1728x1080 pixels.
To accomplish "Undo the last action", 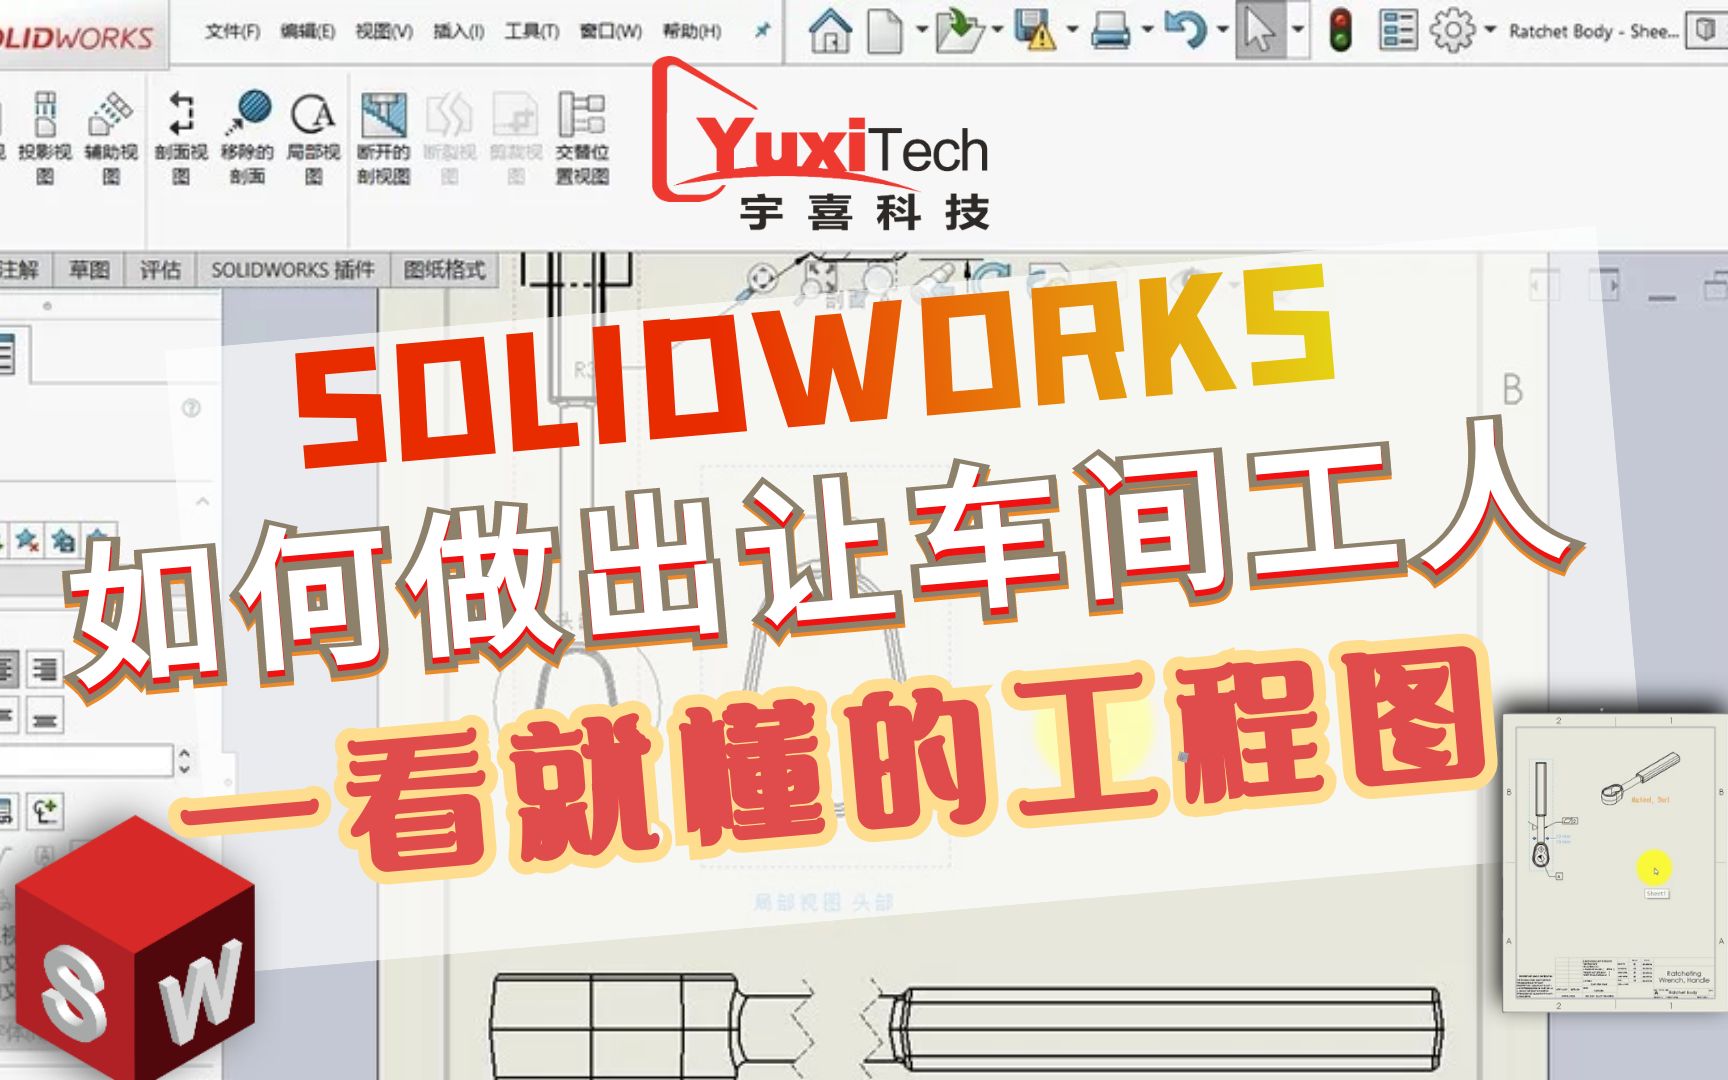I will point(1185,30).
